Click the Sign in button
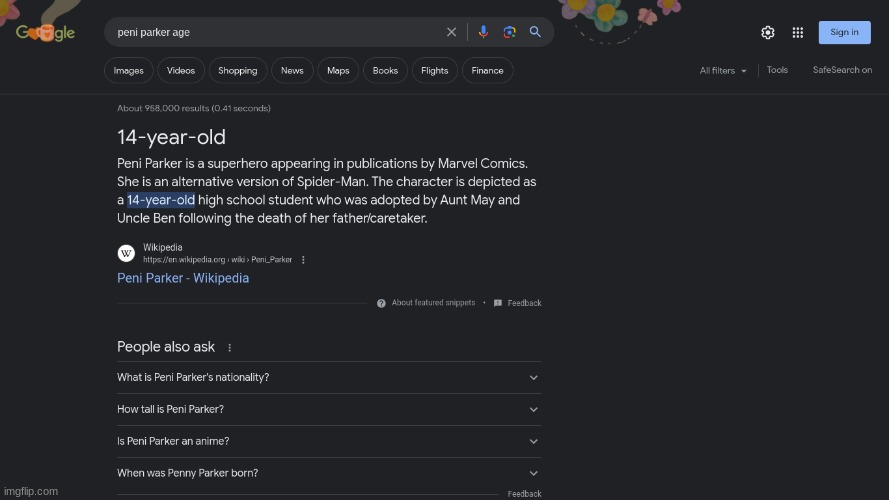The height and width of the screenshot is (500, 889). pos(844,32)
